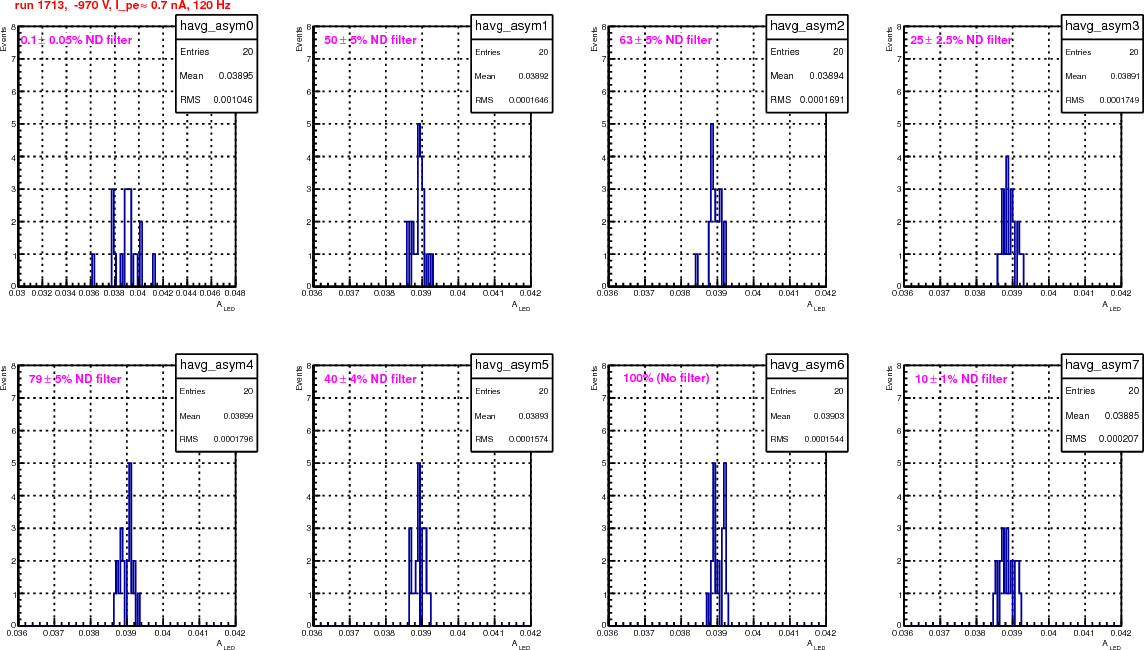This screenshot has height=650, width=1144.
Task: Click the '25± 2.5% ND filter' label
Action: tap(962, 40)
